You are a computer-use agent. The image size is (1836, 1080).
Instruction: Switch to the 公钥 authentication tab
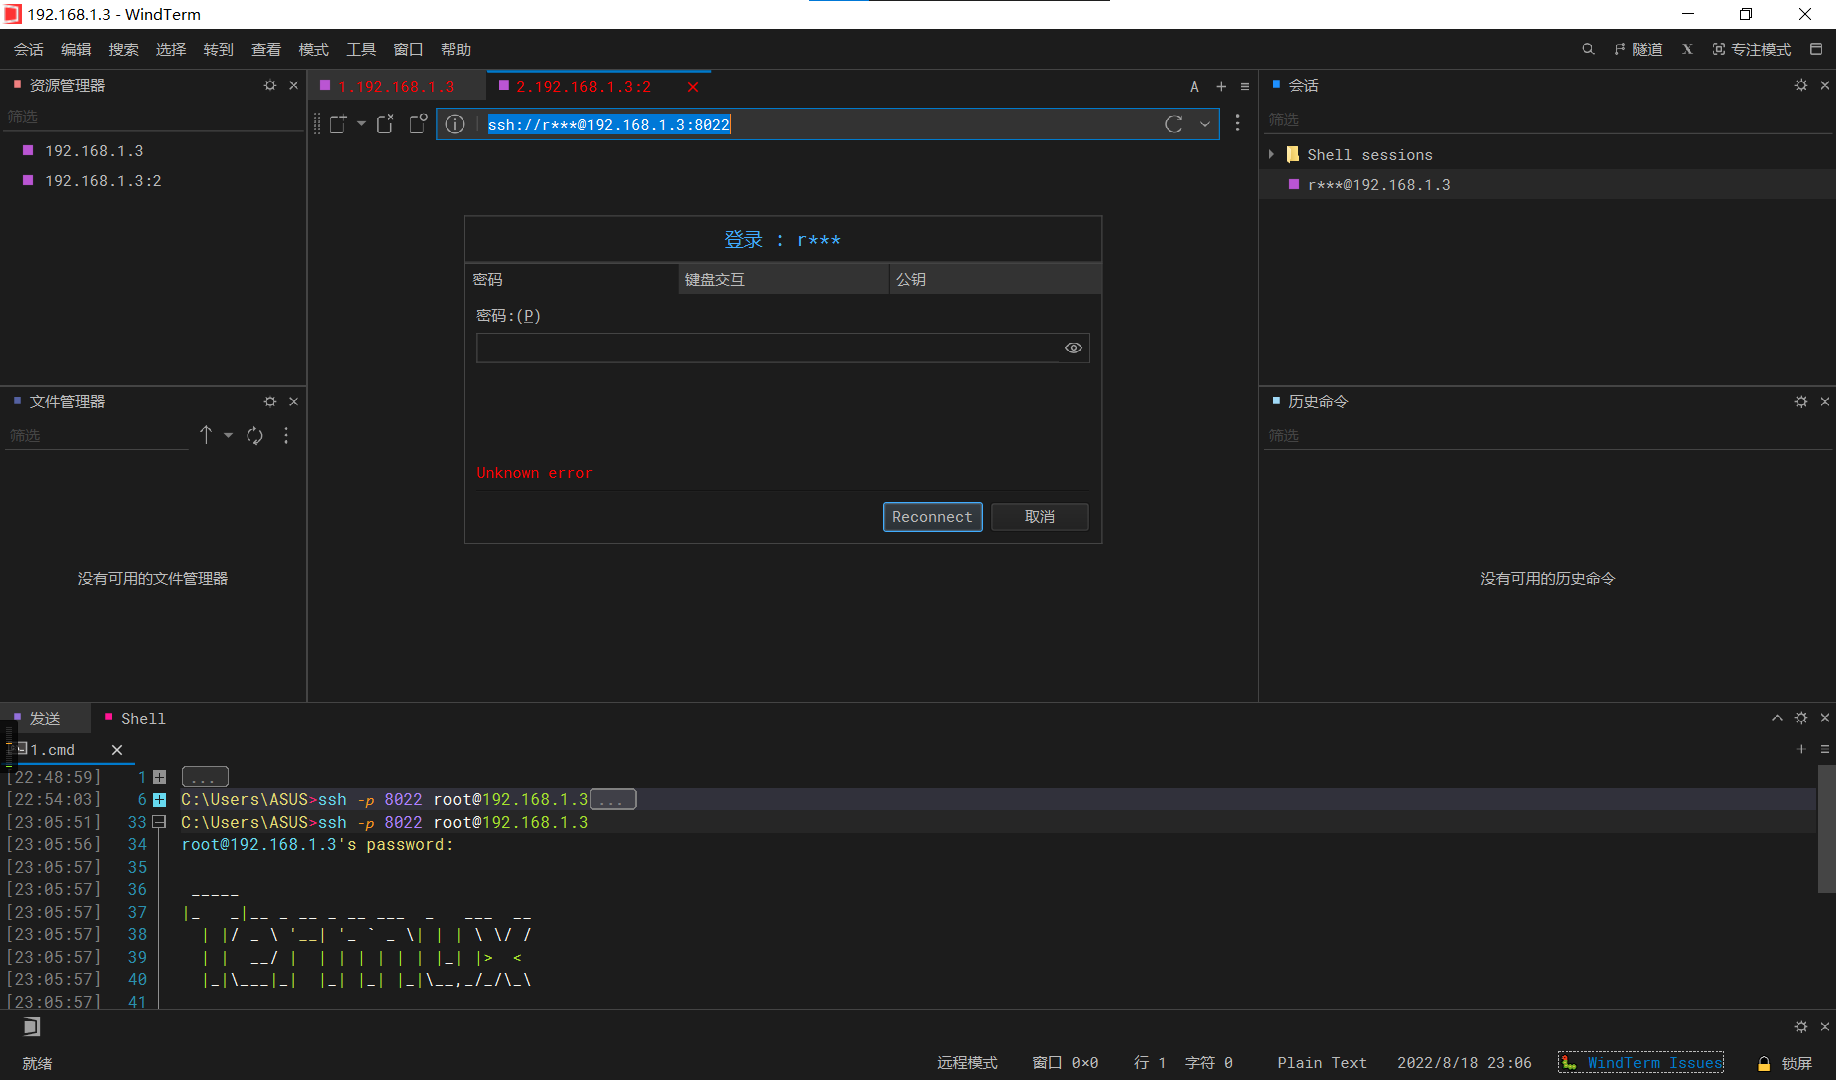click(x=911, y=279)
